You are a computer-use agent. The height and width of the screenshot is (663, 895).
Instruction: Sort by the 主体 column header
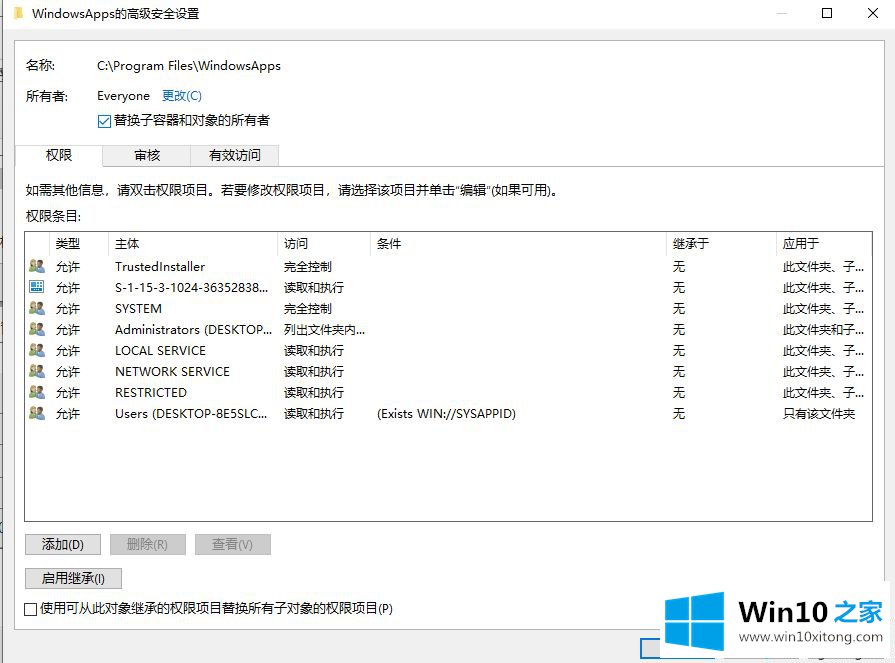point(192,244)
